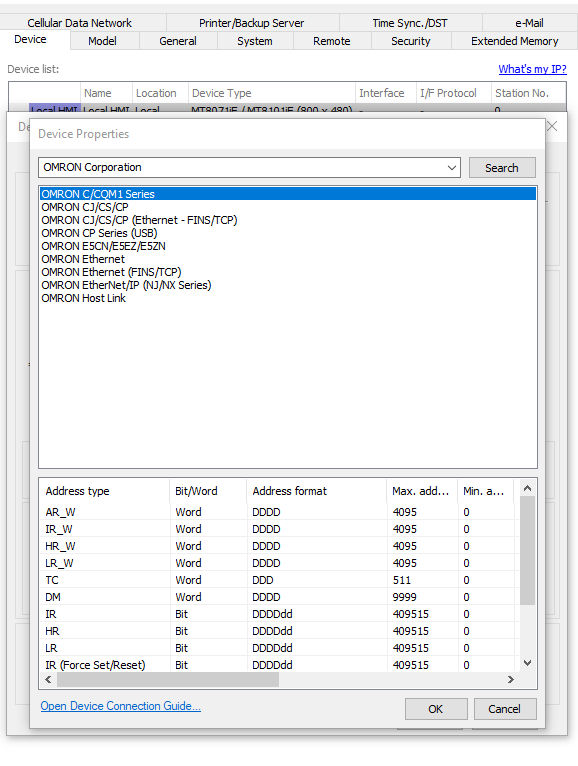Select the IR Bit address row

[x=278, y=614]
